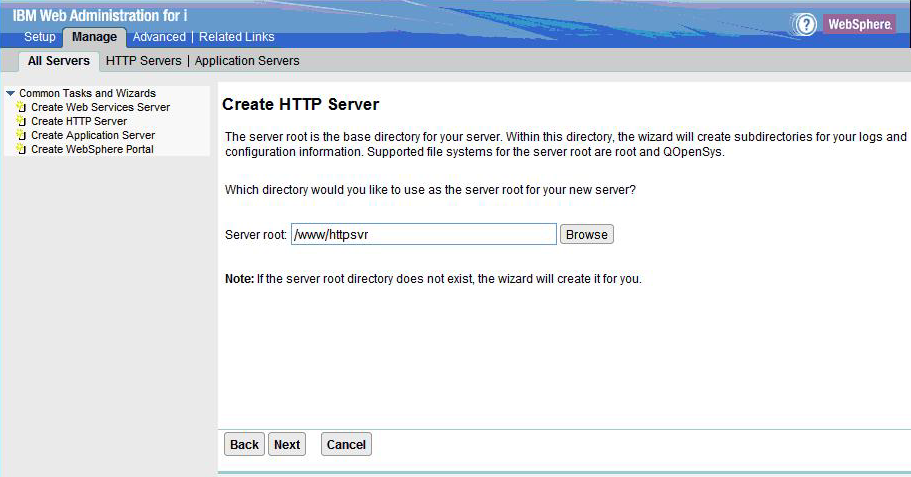Switch to the HTTP Servers subtab
The width and height of the screenshot is (911, 477).
point(144,60)
